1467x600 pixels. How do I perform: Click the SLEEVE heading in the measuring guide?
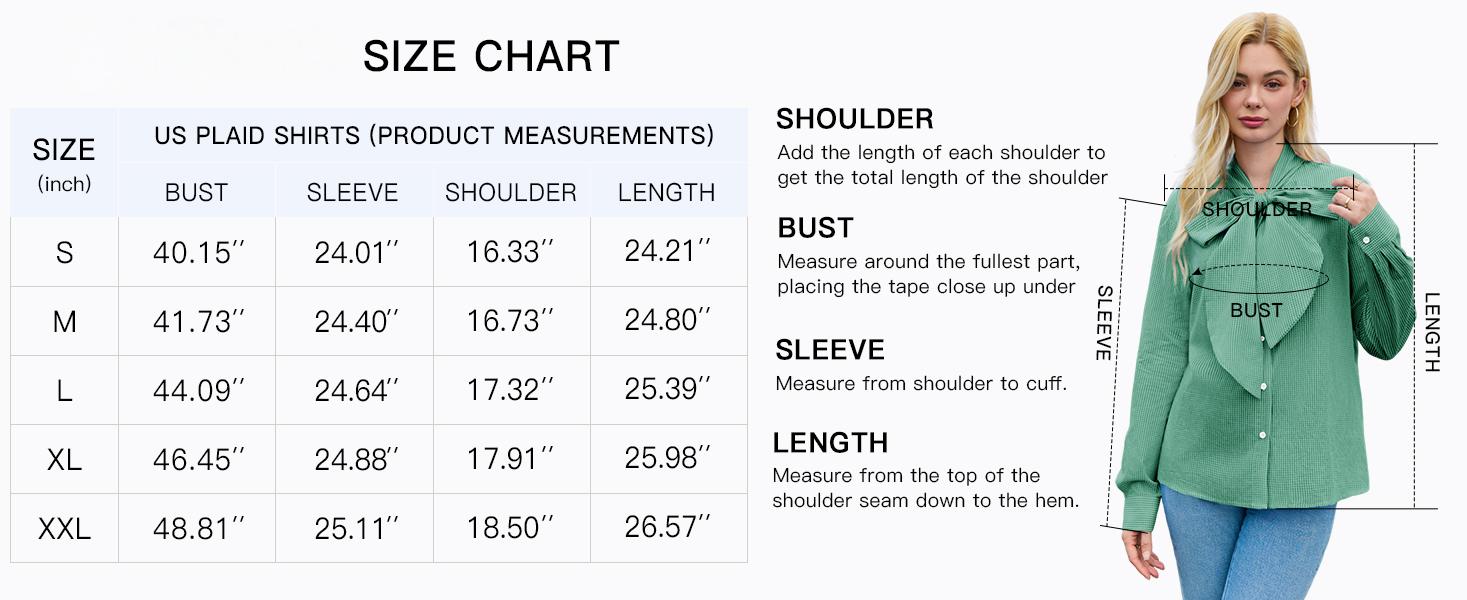[830, 350]
